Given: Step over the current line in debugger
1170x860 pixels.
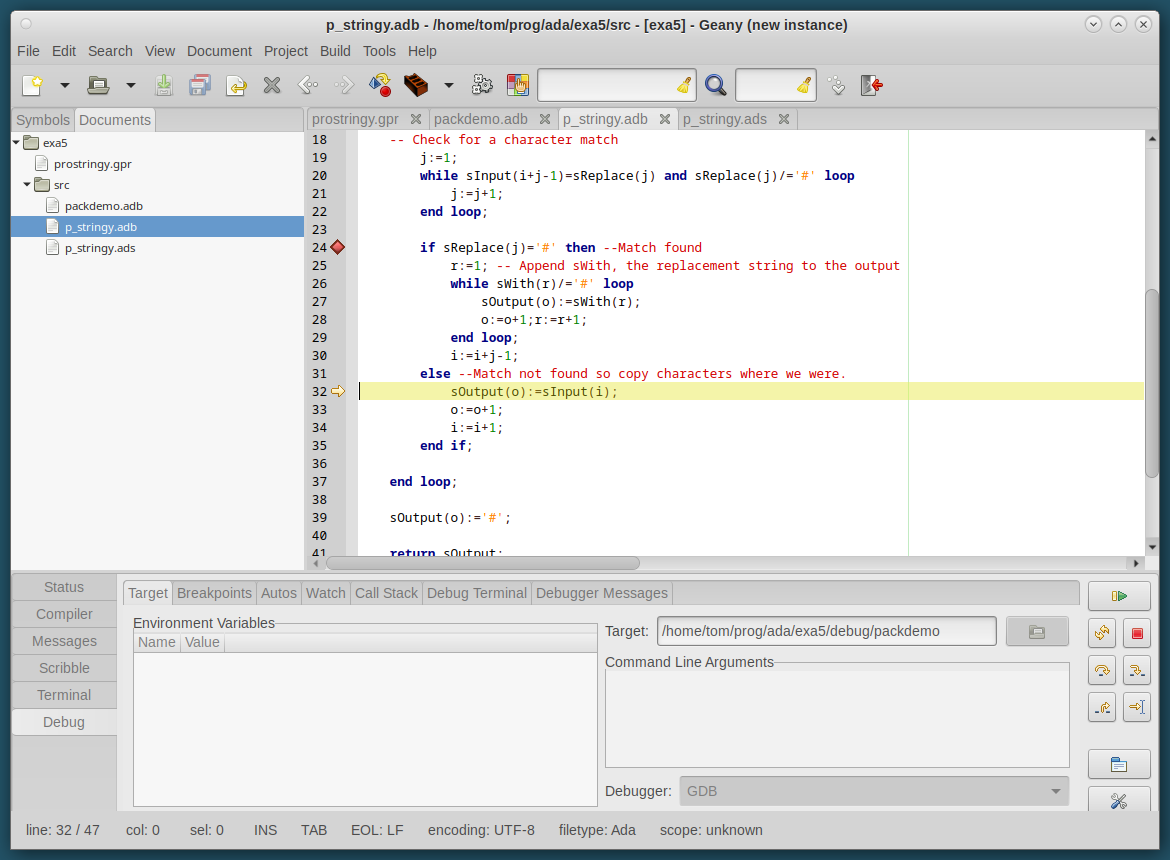Looking at the screenshot, I should 1101,670.
